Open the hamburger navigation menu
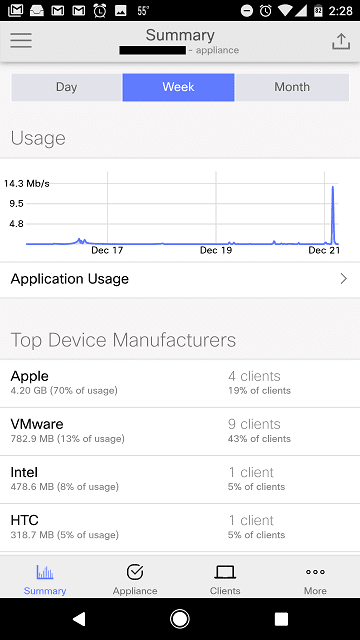 click(21, 40)
